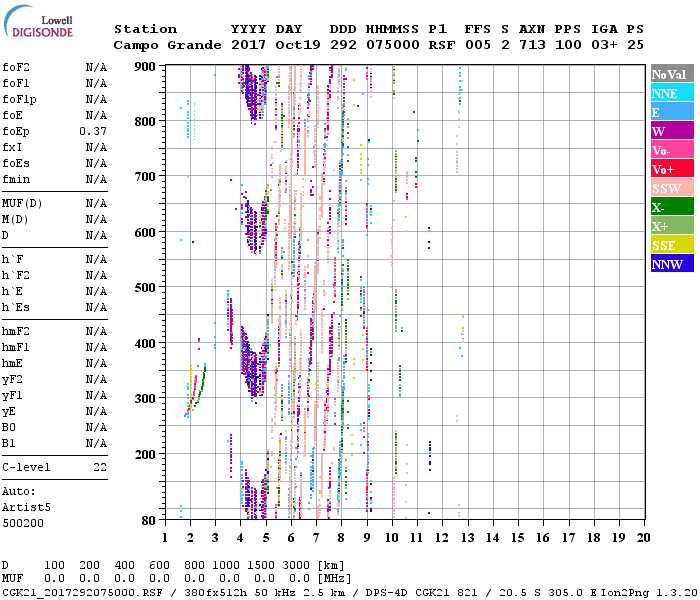The width and height of the screenshot is (700, 600).
Task: Click the foF2 parameter row
Action: [x=54, y=67]
